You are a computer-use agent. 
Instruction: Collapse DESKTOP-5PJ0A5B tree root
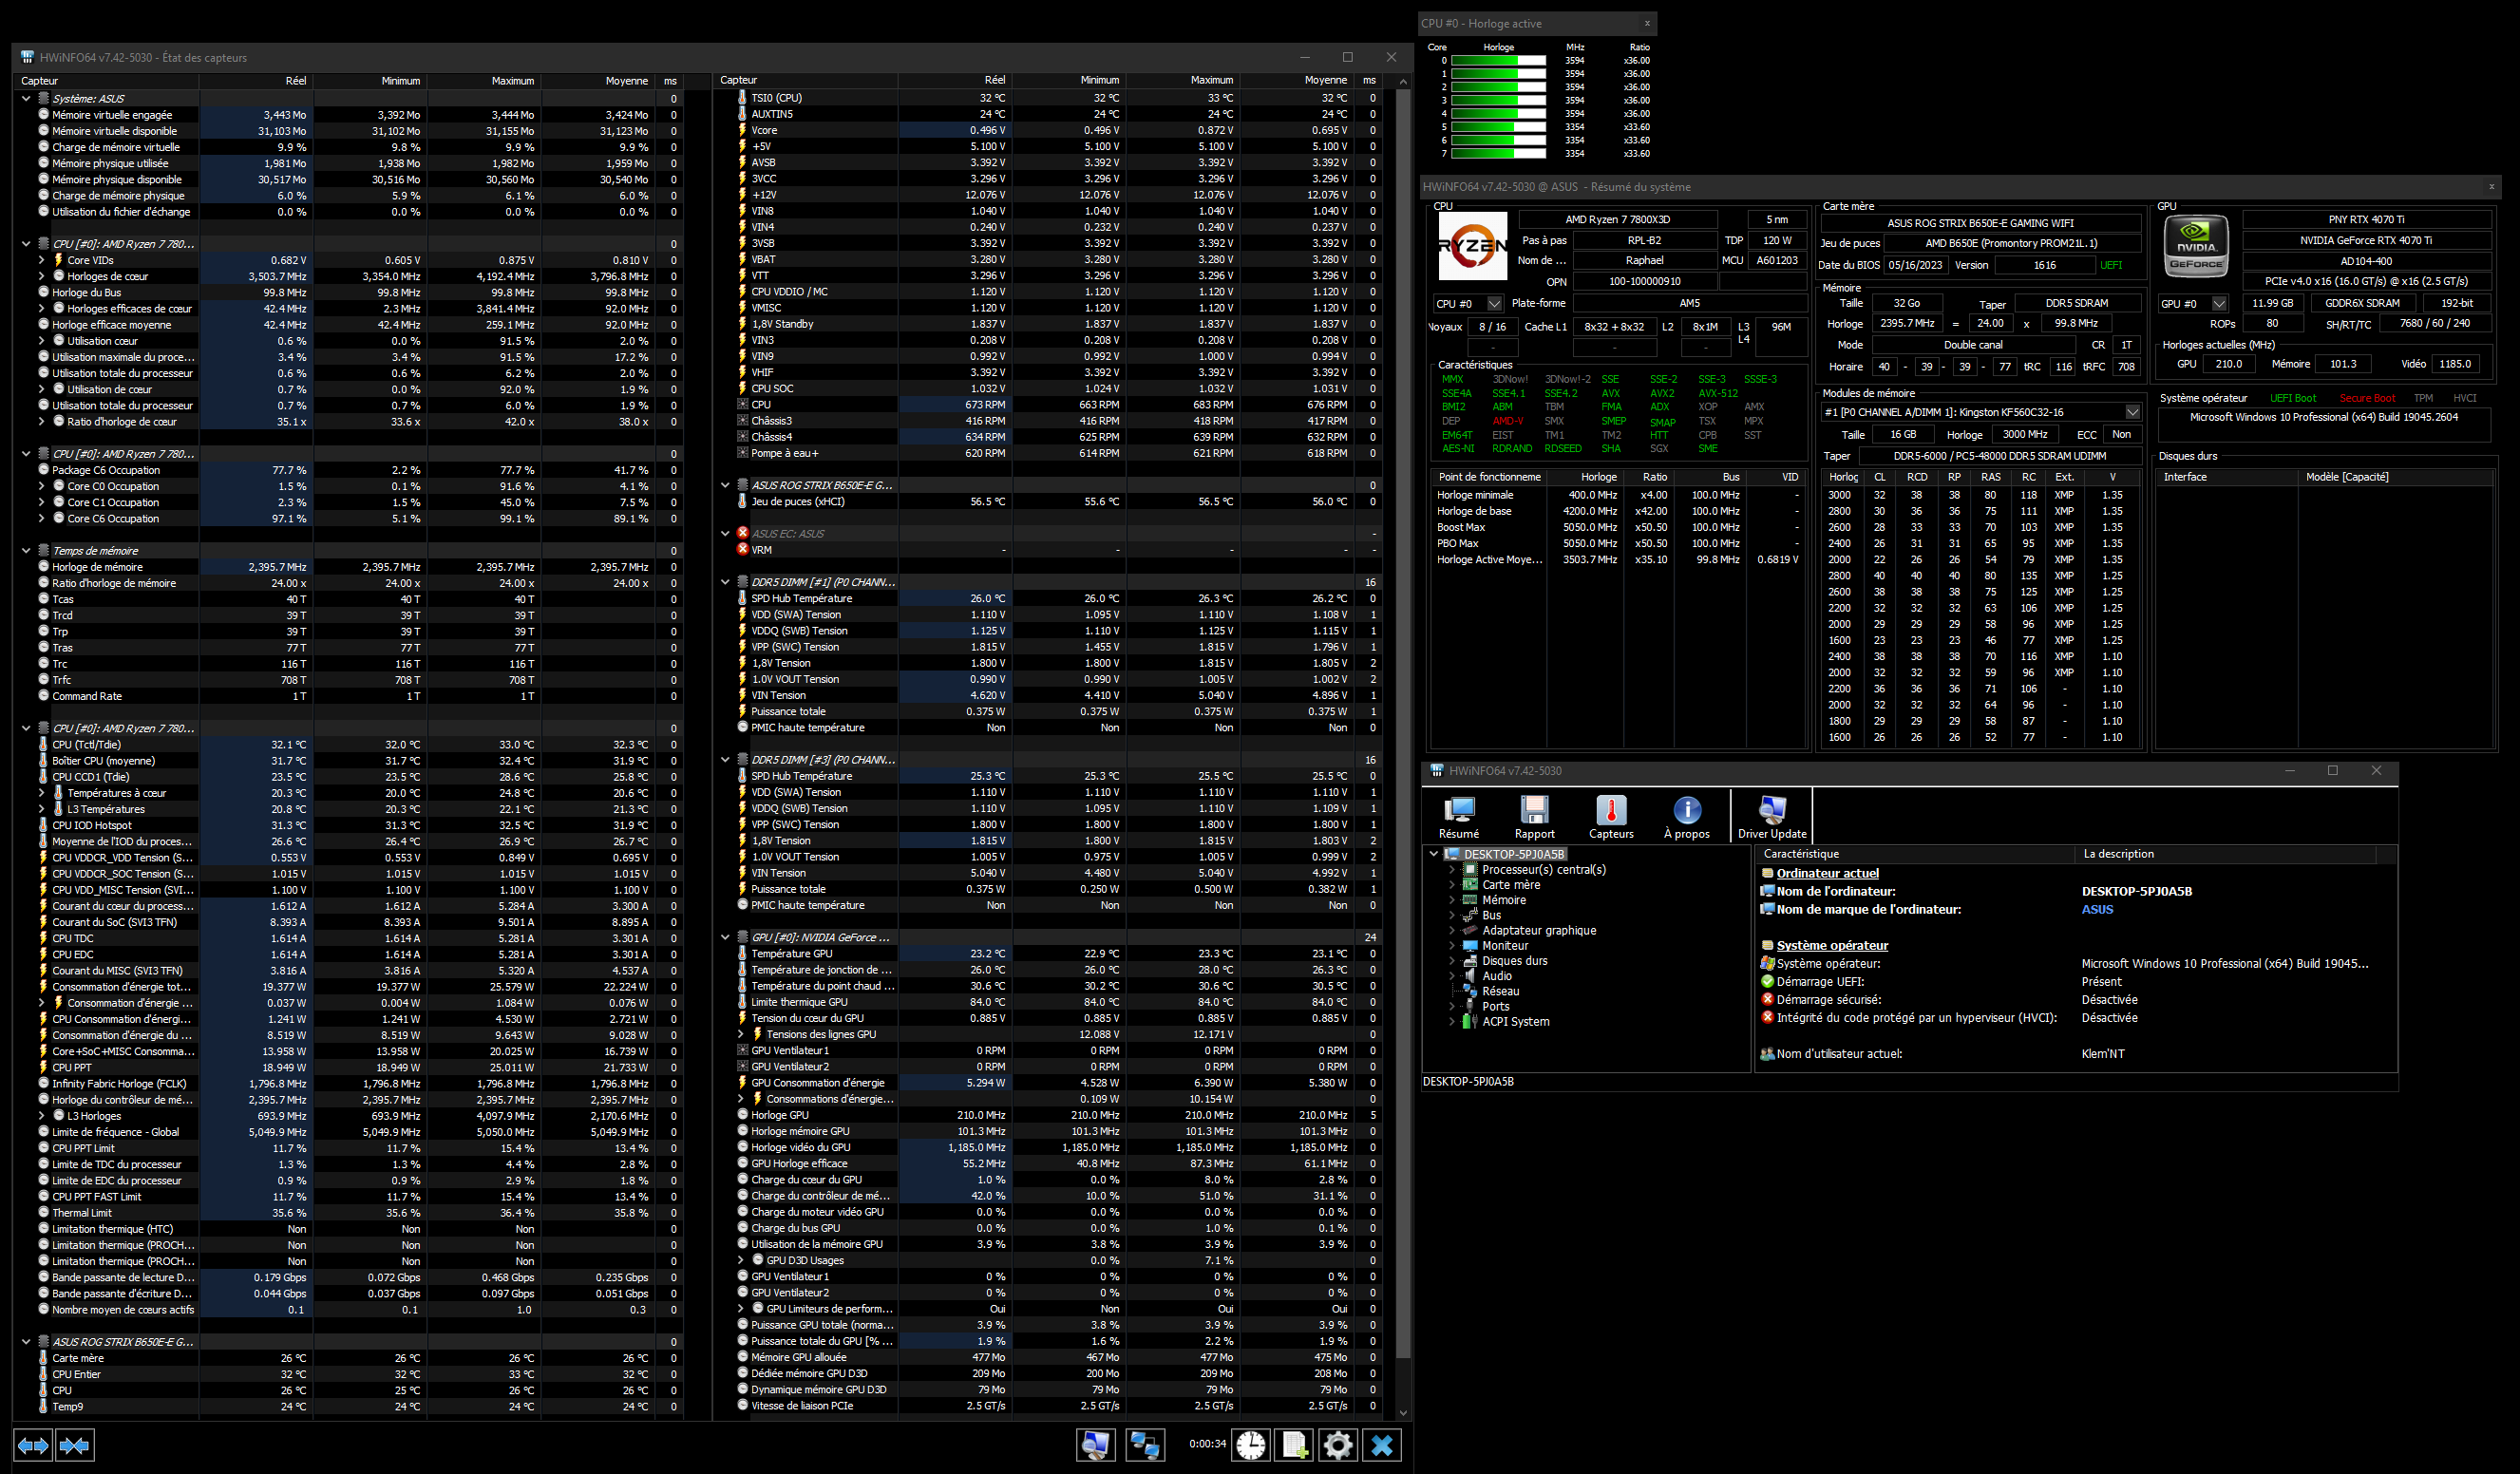(1434, 854)
